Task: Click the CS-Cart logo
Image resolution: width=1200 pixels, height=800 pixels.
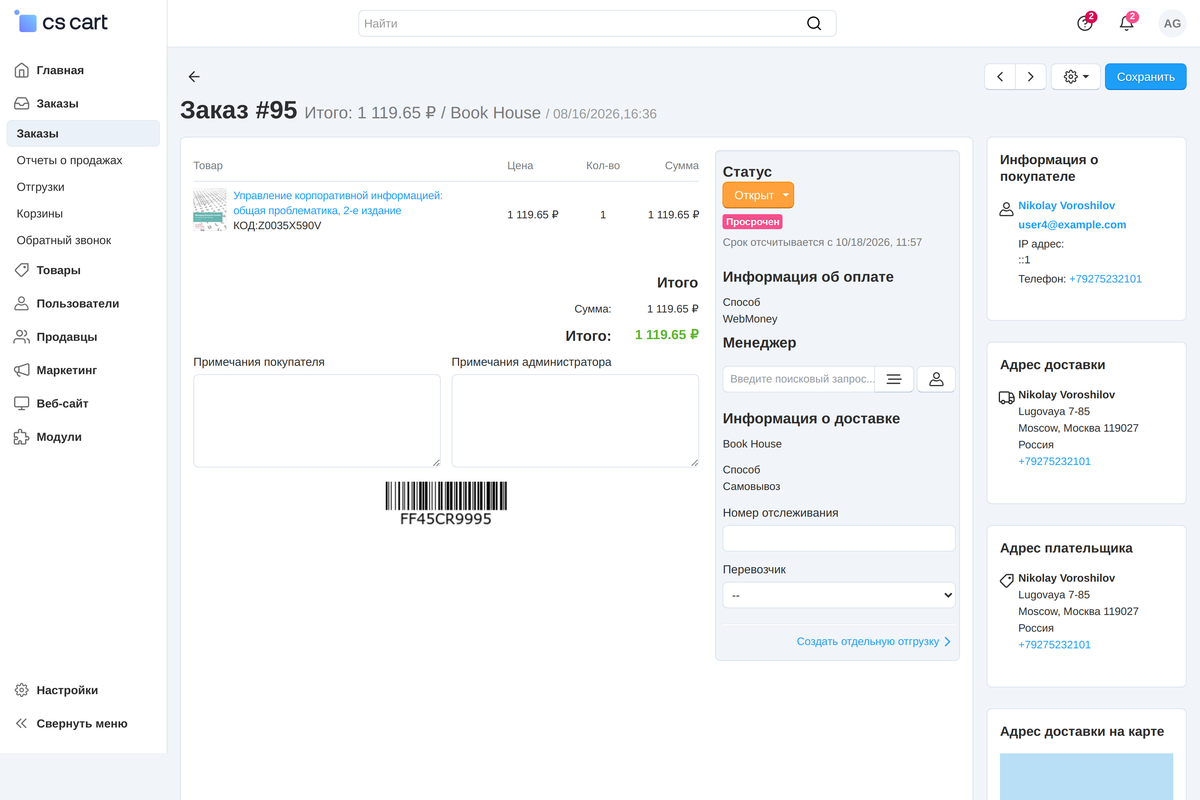Action: point(61,22)
